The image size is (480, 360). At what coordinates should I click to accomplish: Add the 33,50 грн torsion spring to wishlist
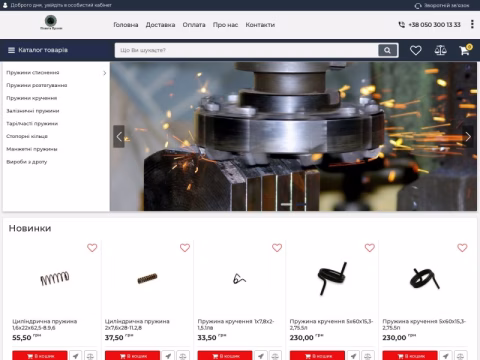(277, 248)
